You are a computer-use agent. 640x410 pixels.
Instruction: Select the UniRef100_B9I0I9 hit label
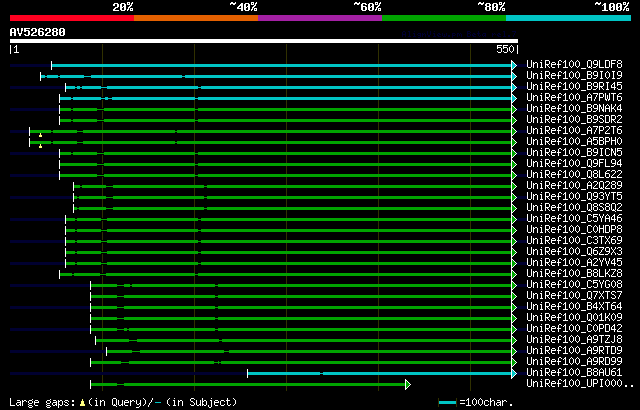574,75
